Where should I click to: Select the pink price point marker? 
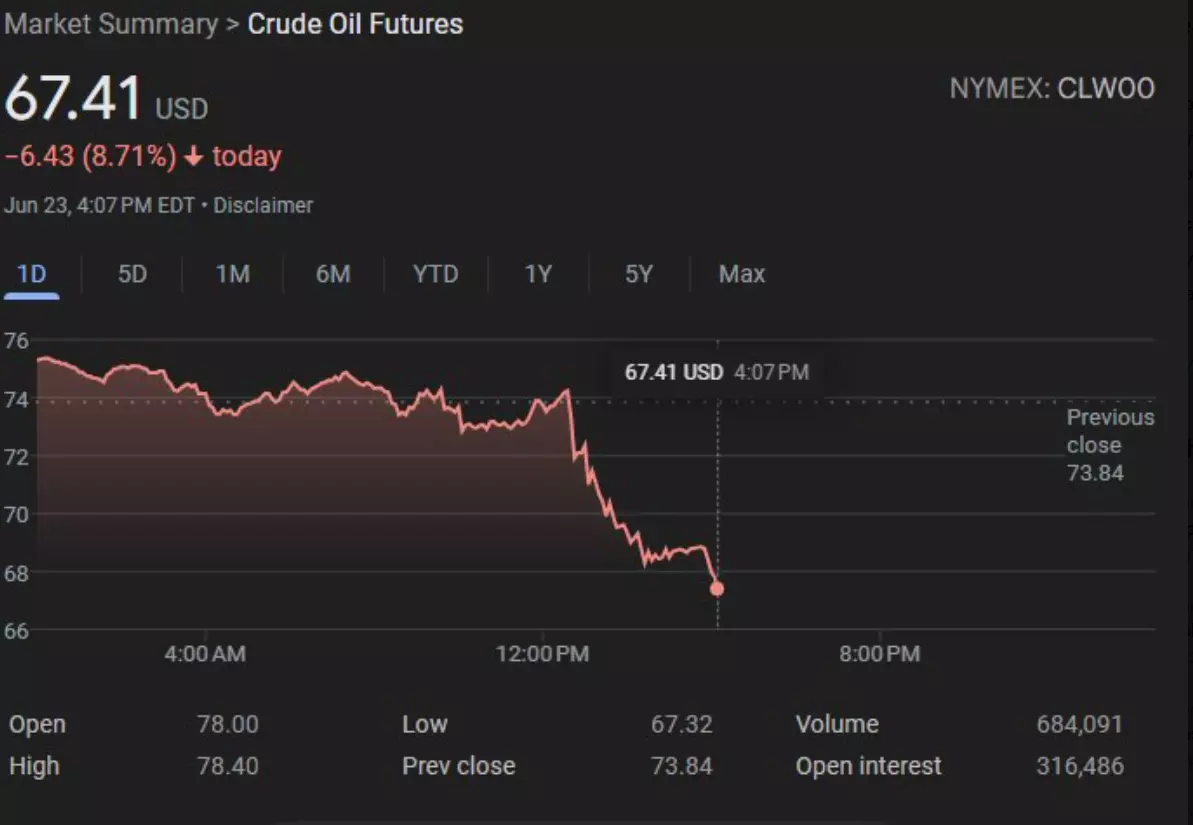717,589
